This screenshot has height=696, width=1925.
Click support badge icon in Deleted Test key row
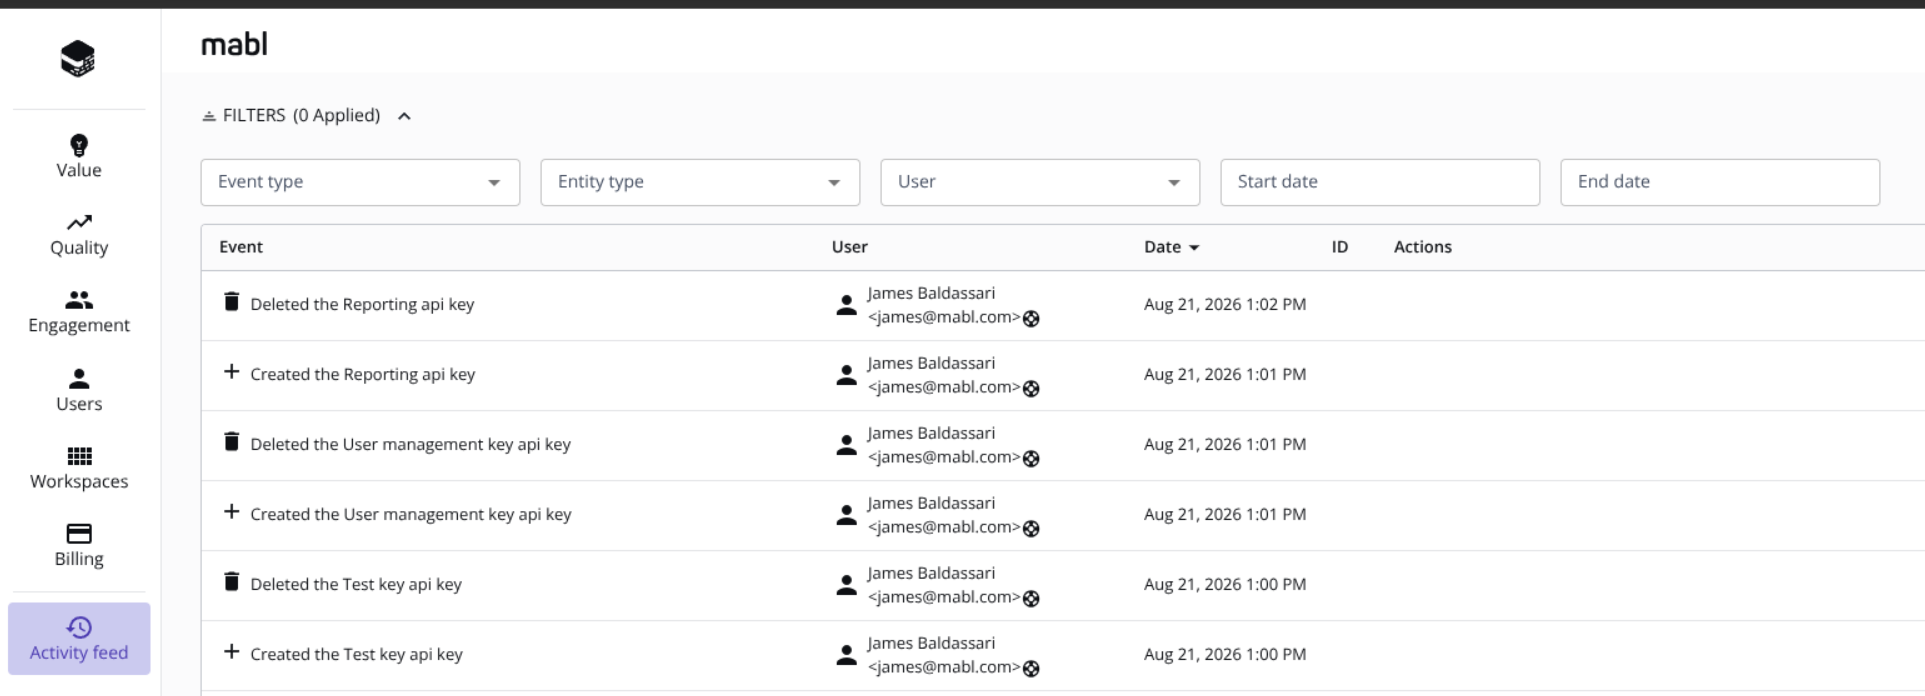click(x=1031, y=599)
